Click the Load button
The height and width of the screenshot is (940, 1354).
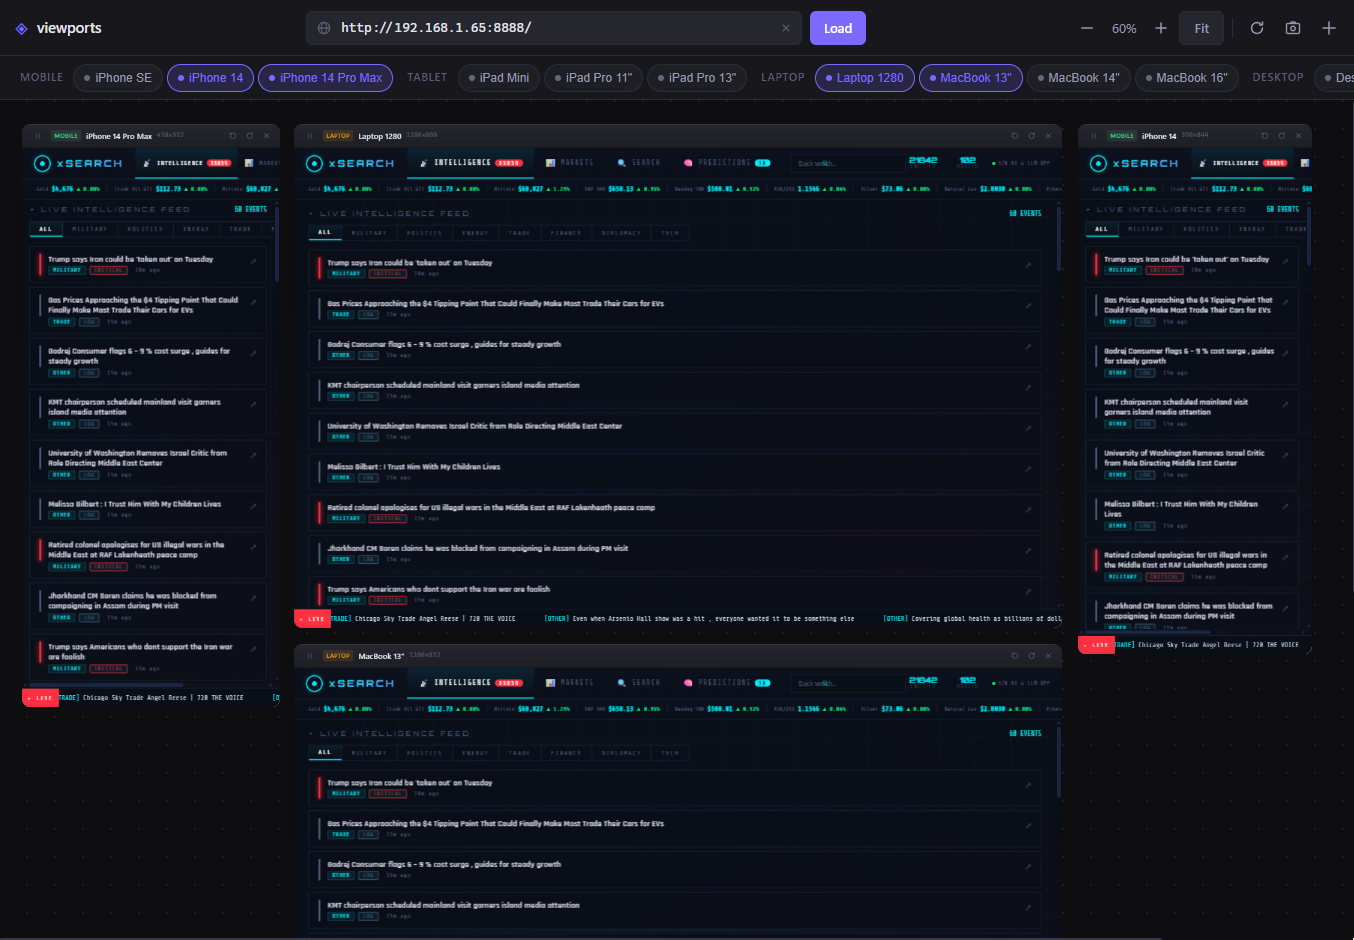pos(838,28)
